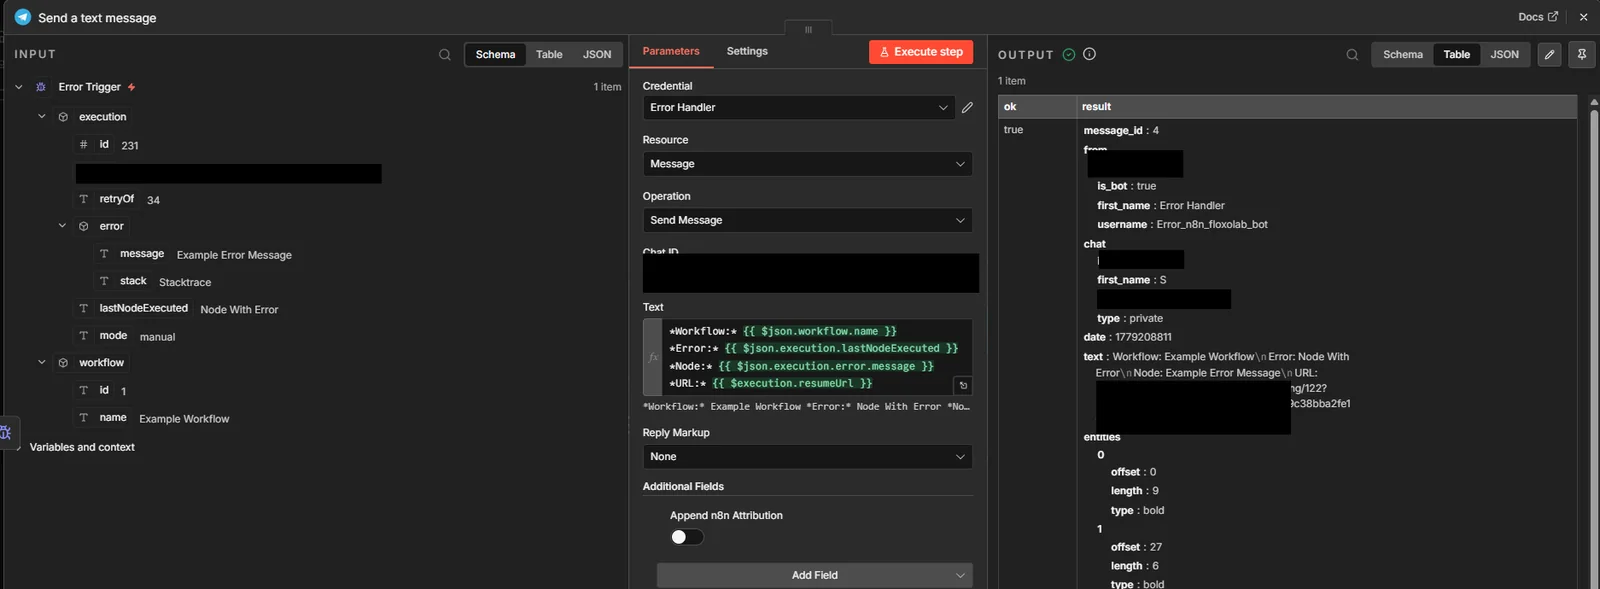Click into the Text expression field
Image resolution: width=1600 pixels, height=589 pixels.
click(x=816, y=357)
